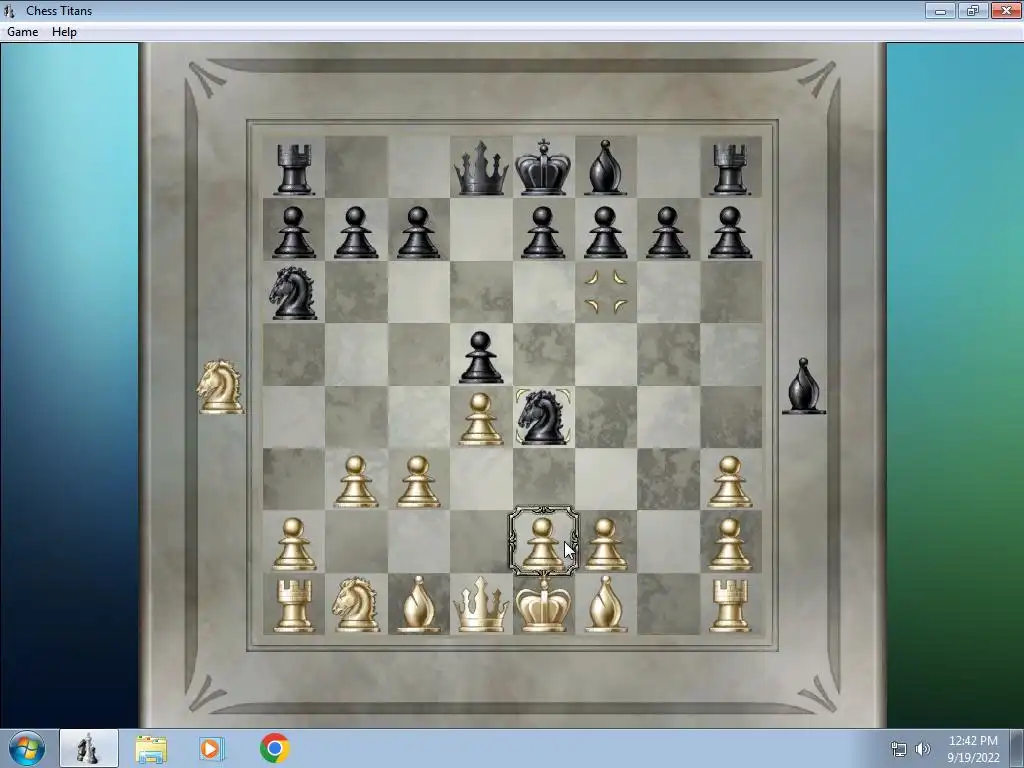Select the white pawn on a2

coord(293,544)
